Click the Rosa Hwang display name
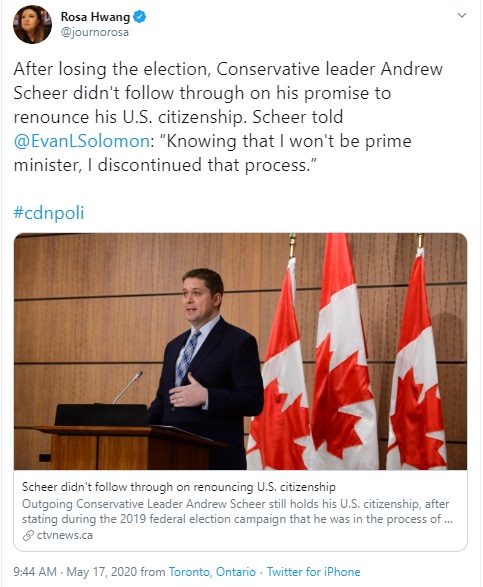483x587 pixels. (x=95, y=17)
